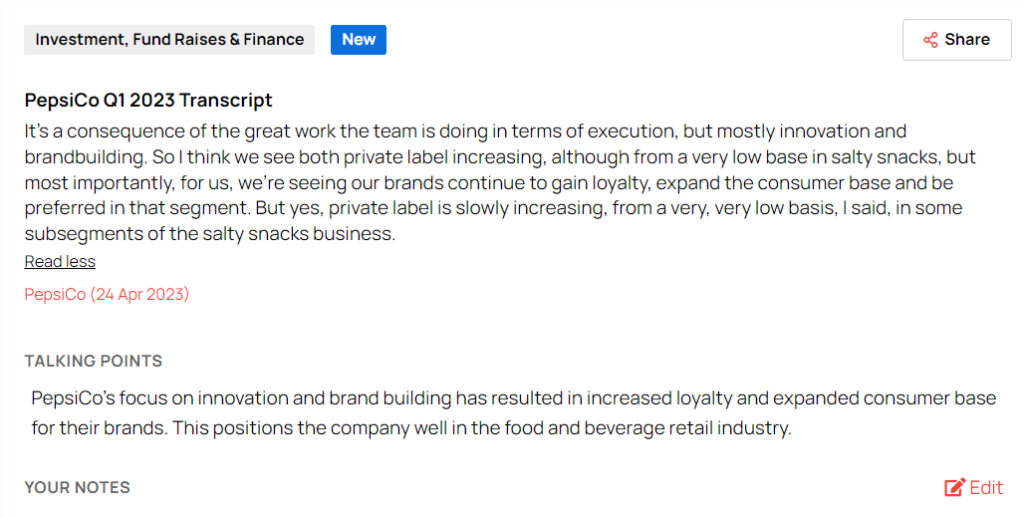Click the word "Finance" in the category tag

pos(273,40)
